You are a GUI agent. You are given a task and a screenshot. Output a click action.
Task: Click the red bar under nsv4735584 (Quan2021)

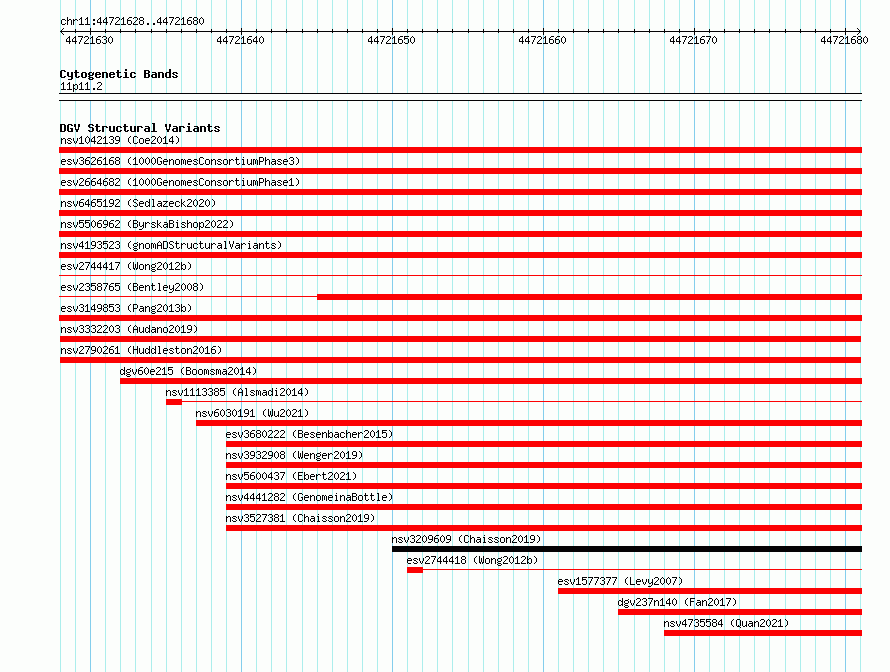pyautogui.click(x=763, y=633)
